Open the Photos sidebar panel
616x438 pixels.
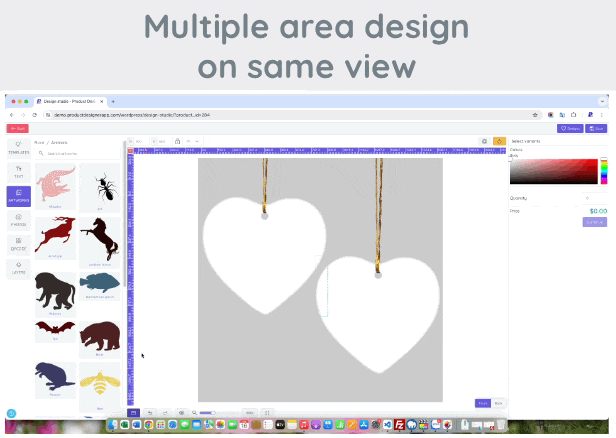19,220
